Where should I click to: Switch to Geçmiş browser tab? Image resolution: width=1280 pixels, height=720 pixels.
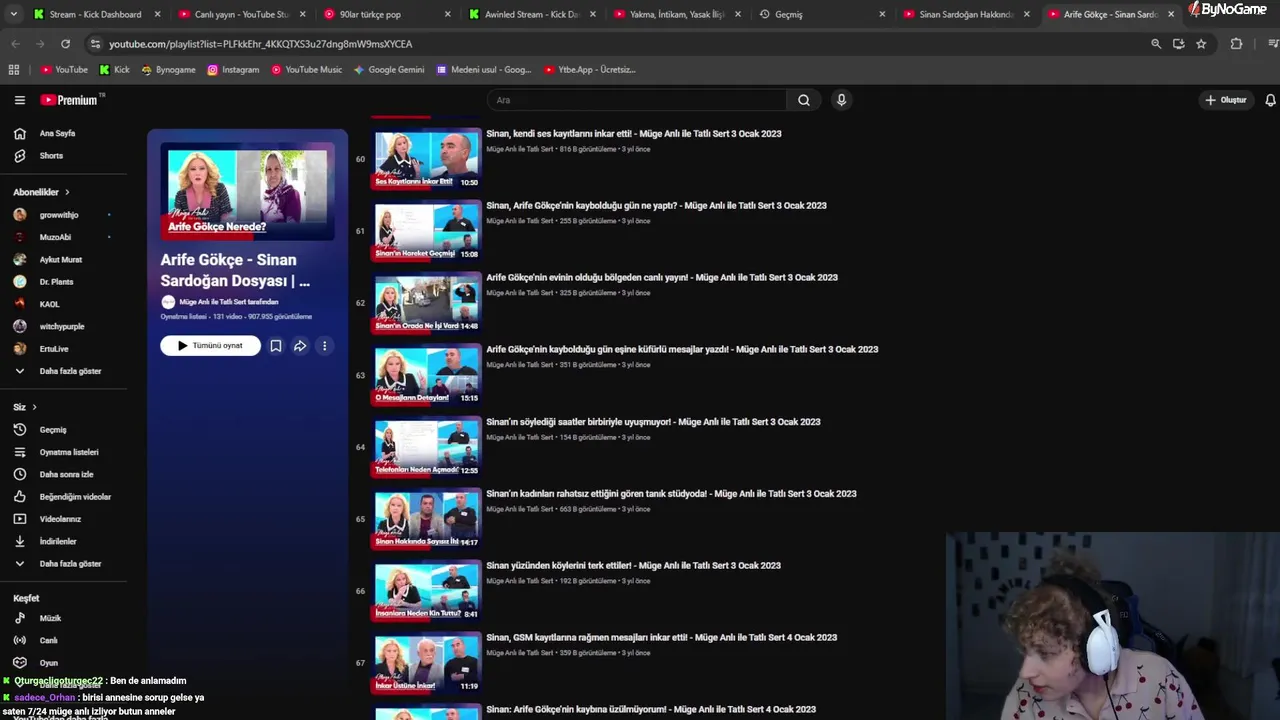pyautogui.click(x=788, y=14)
